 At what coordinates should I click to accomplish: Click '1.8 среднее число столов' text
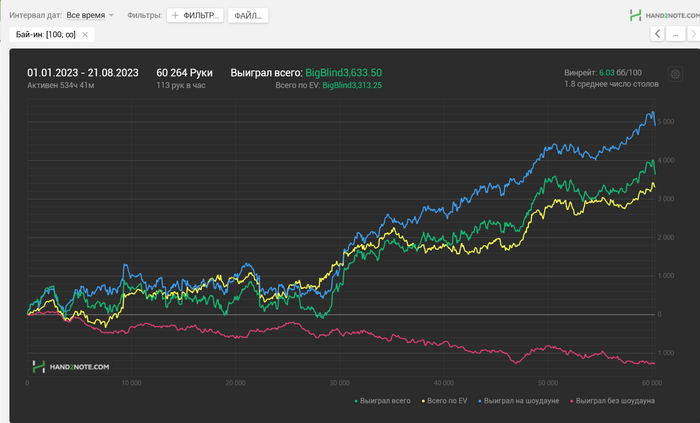(611, 84)
